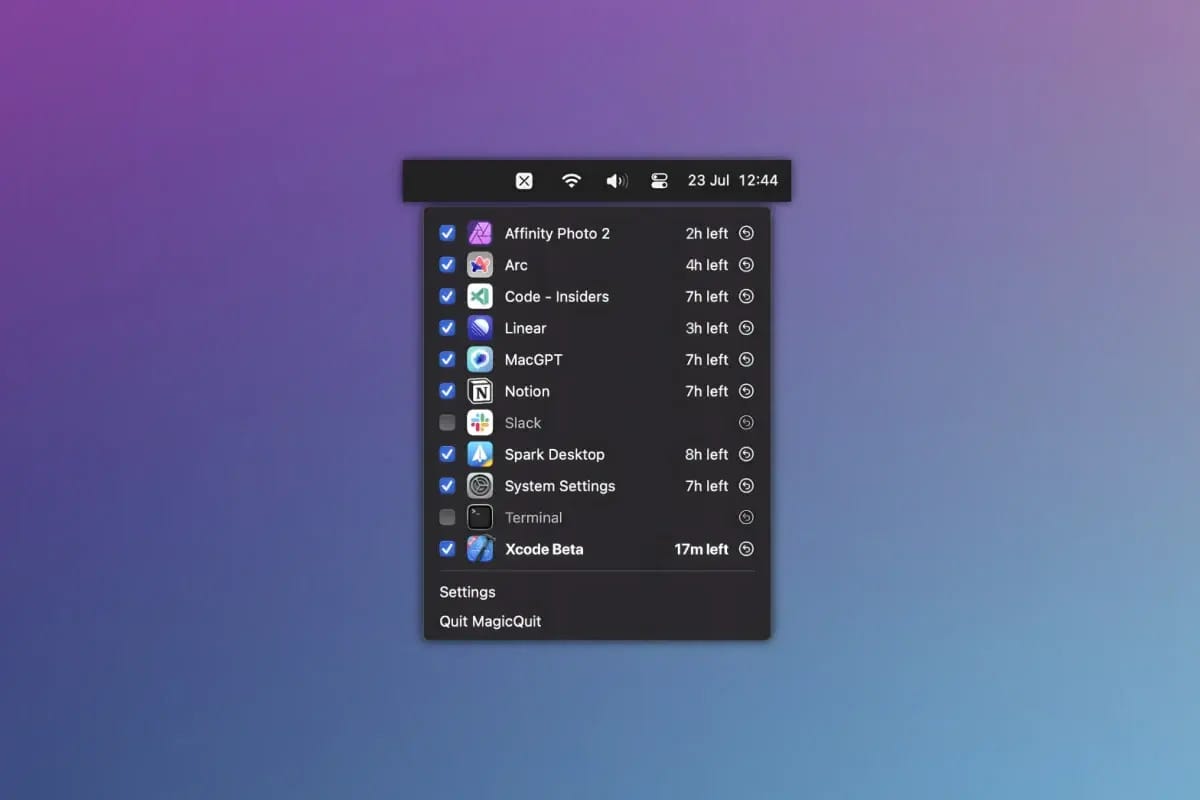
Task: Open Control Center in the menu bar
Action: 659,181
